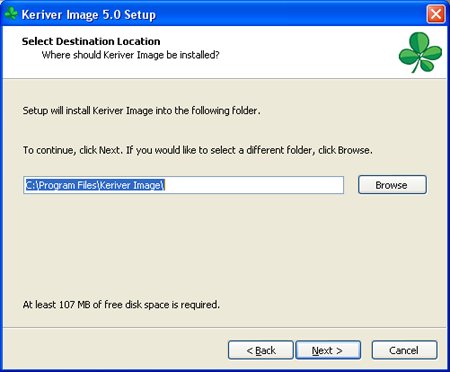
Task: Open the Browse folder dialog
Action: 392,185
